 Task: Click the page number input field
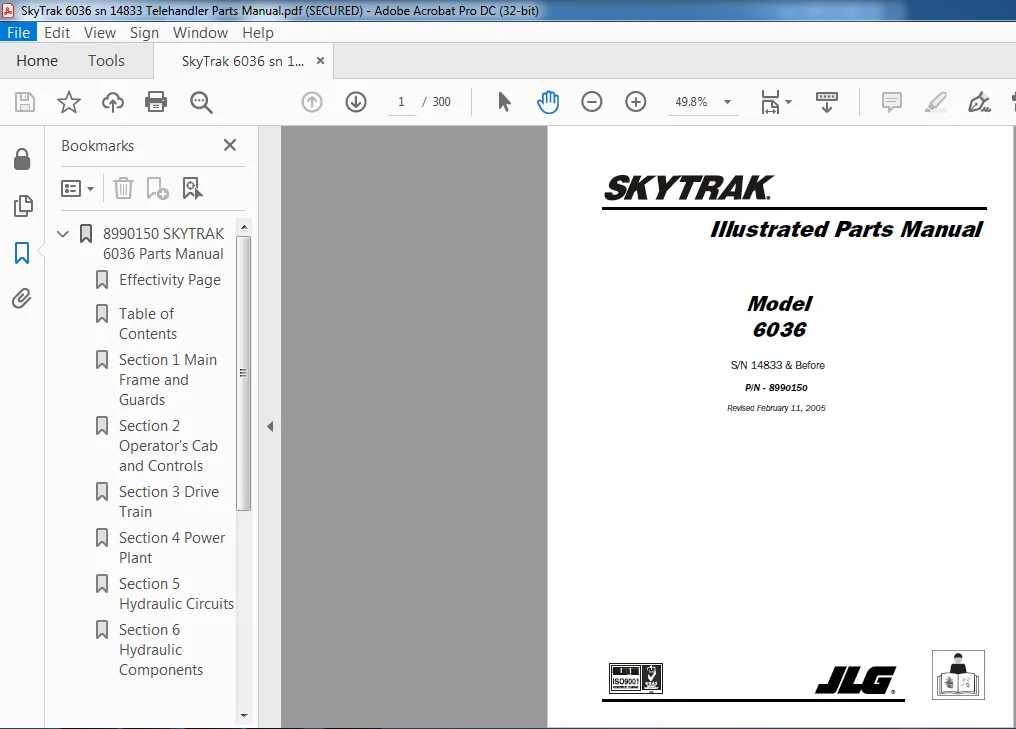(401, 102)
